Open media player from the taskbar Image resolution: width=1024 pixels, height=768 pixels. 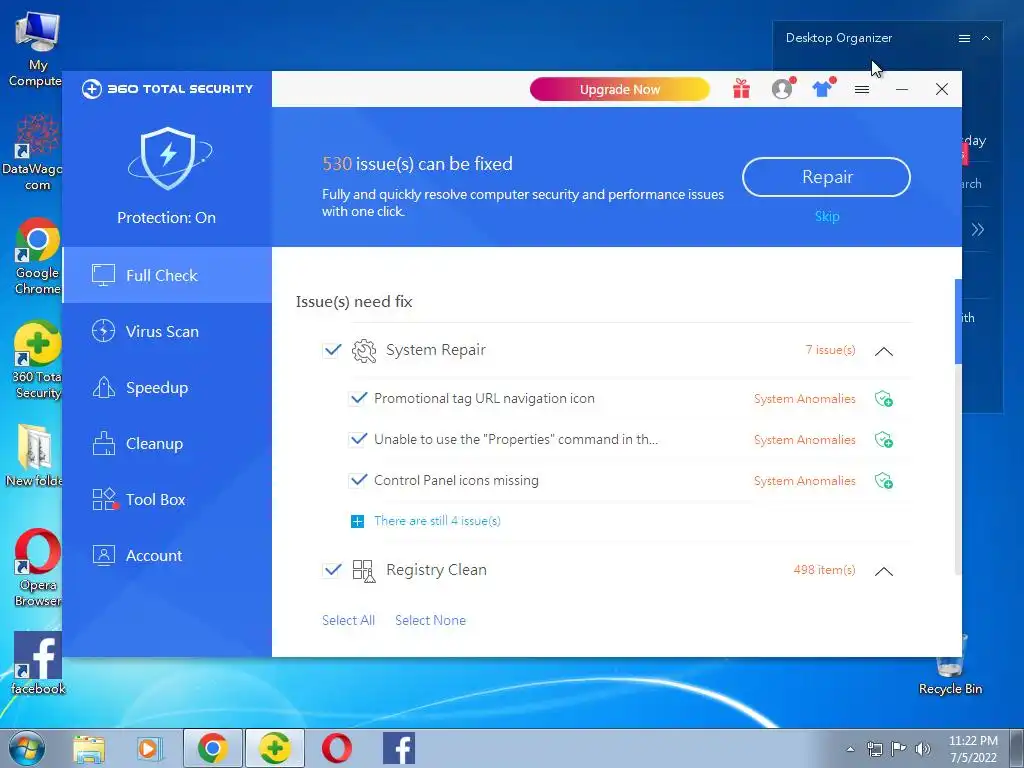click(149, 748)
